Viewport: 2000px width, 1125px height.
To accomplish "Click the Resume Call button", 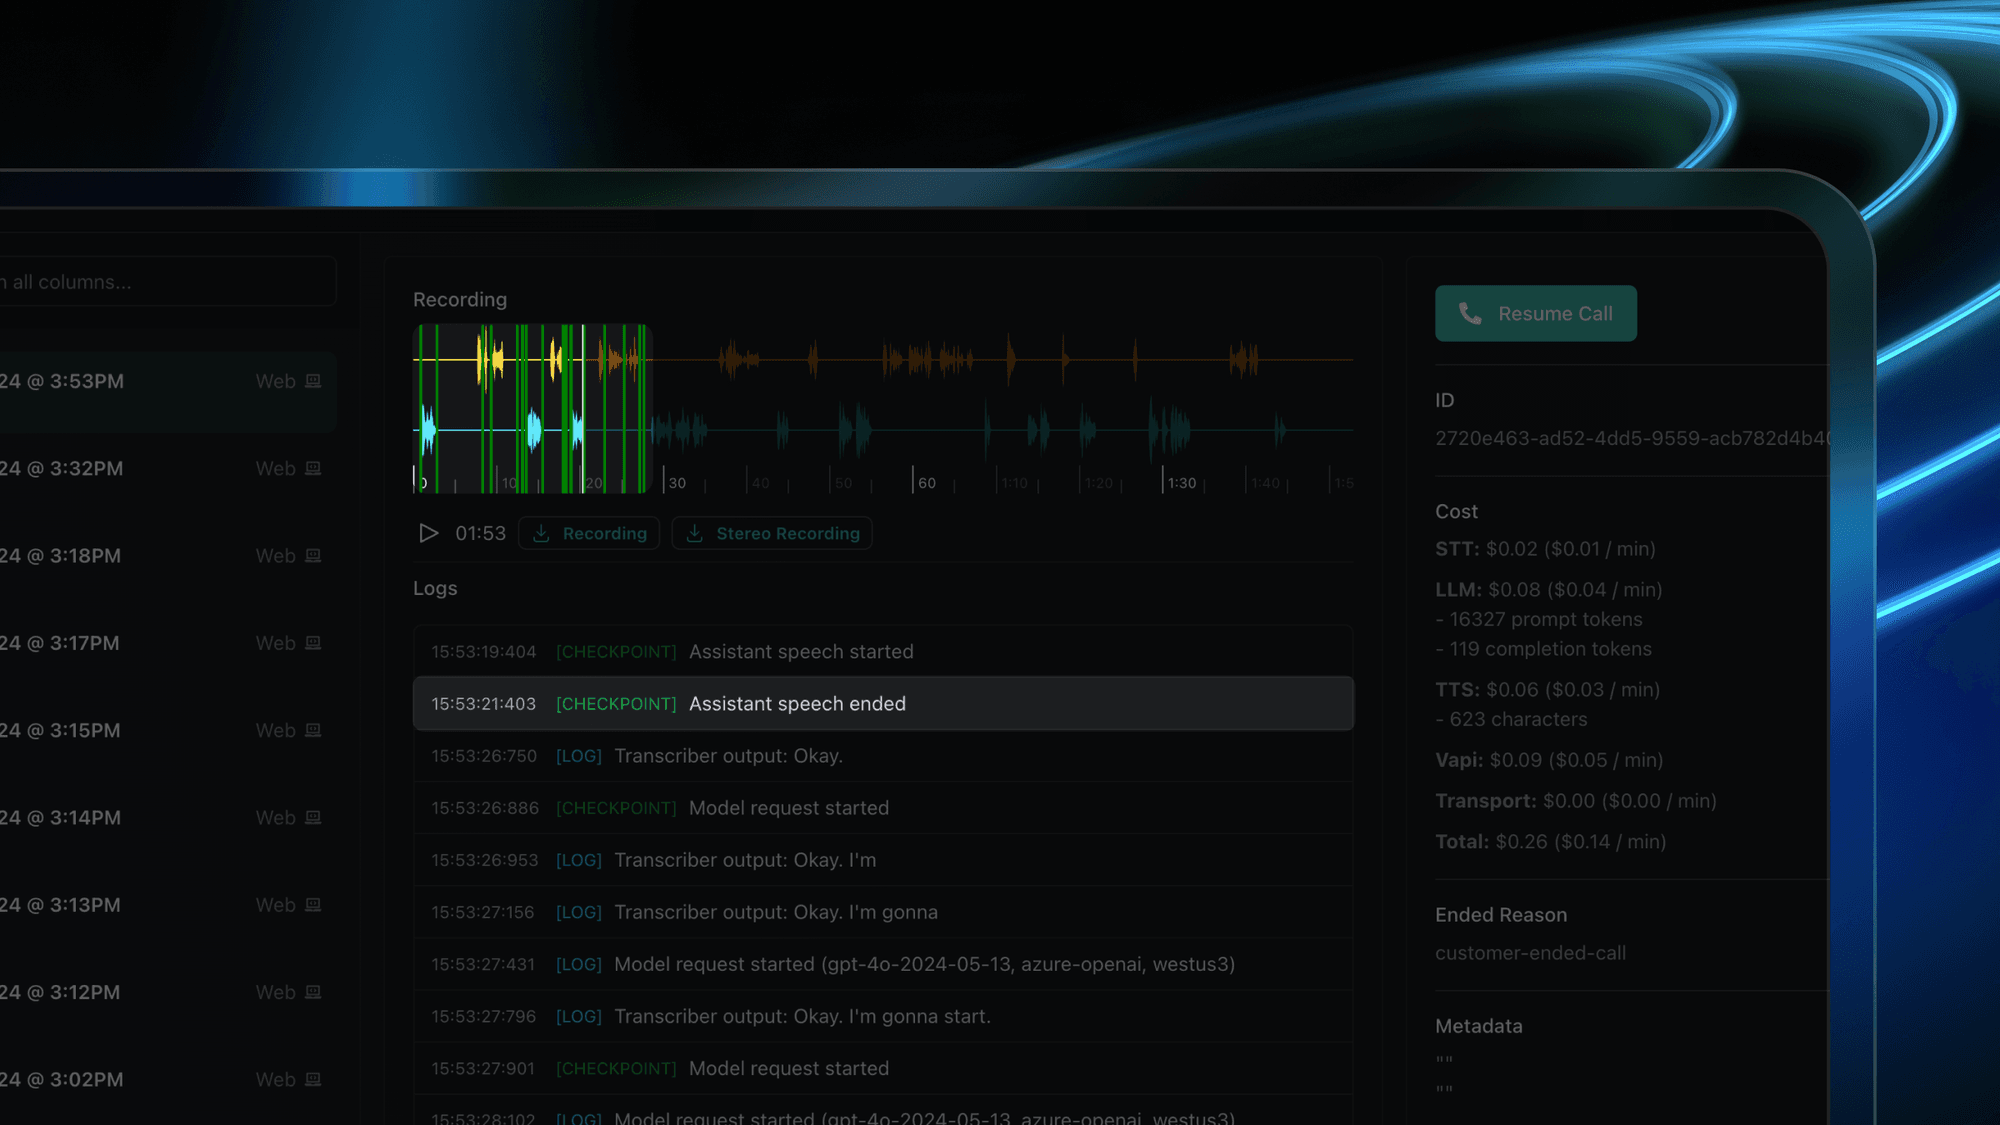I will (1536, 313).
